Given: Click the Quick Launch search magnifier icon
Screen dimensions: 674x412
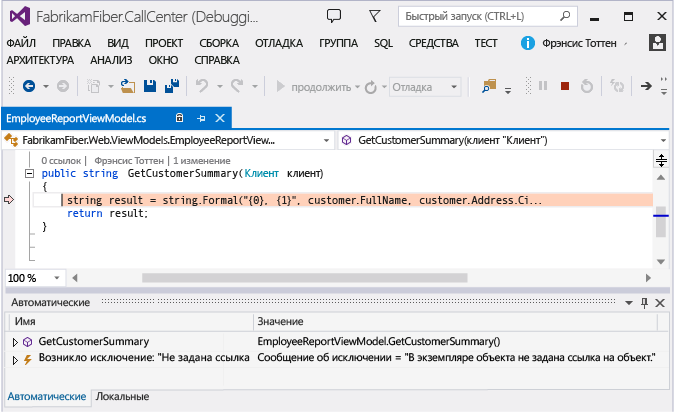Looking at the screenshot, I should pyautogui.click(x=565, y=16).
